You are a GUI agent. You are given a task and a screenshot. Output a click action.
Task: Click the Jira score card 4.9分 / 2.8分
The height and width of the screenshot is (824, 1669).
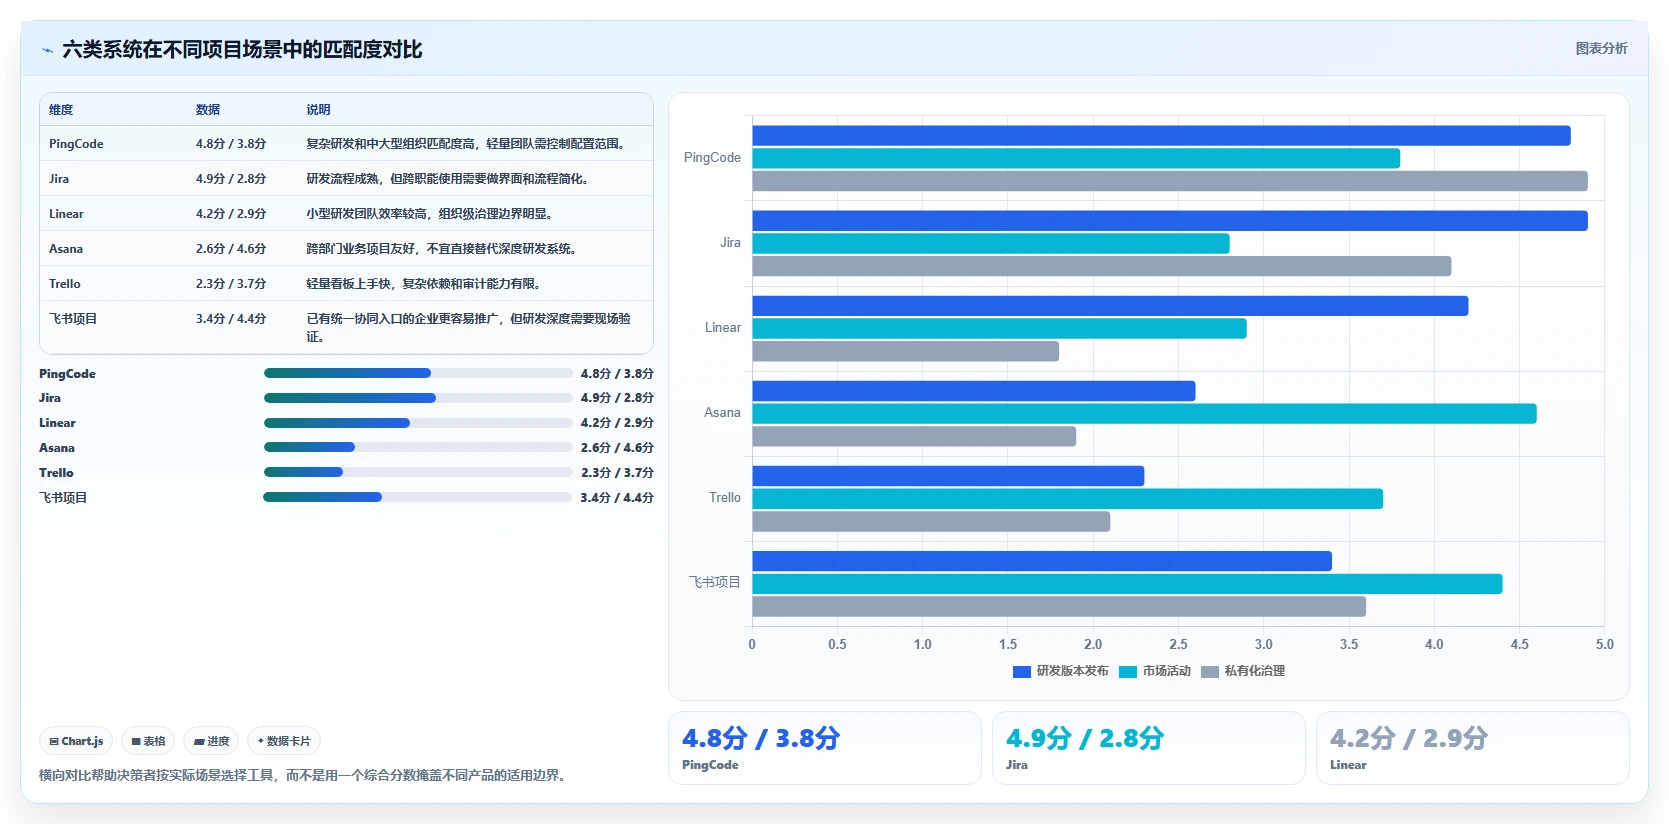coord(1149,748)
